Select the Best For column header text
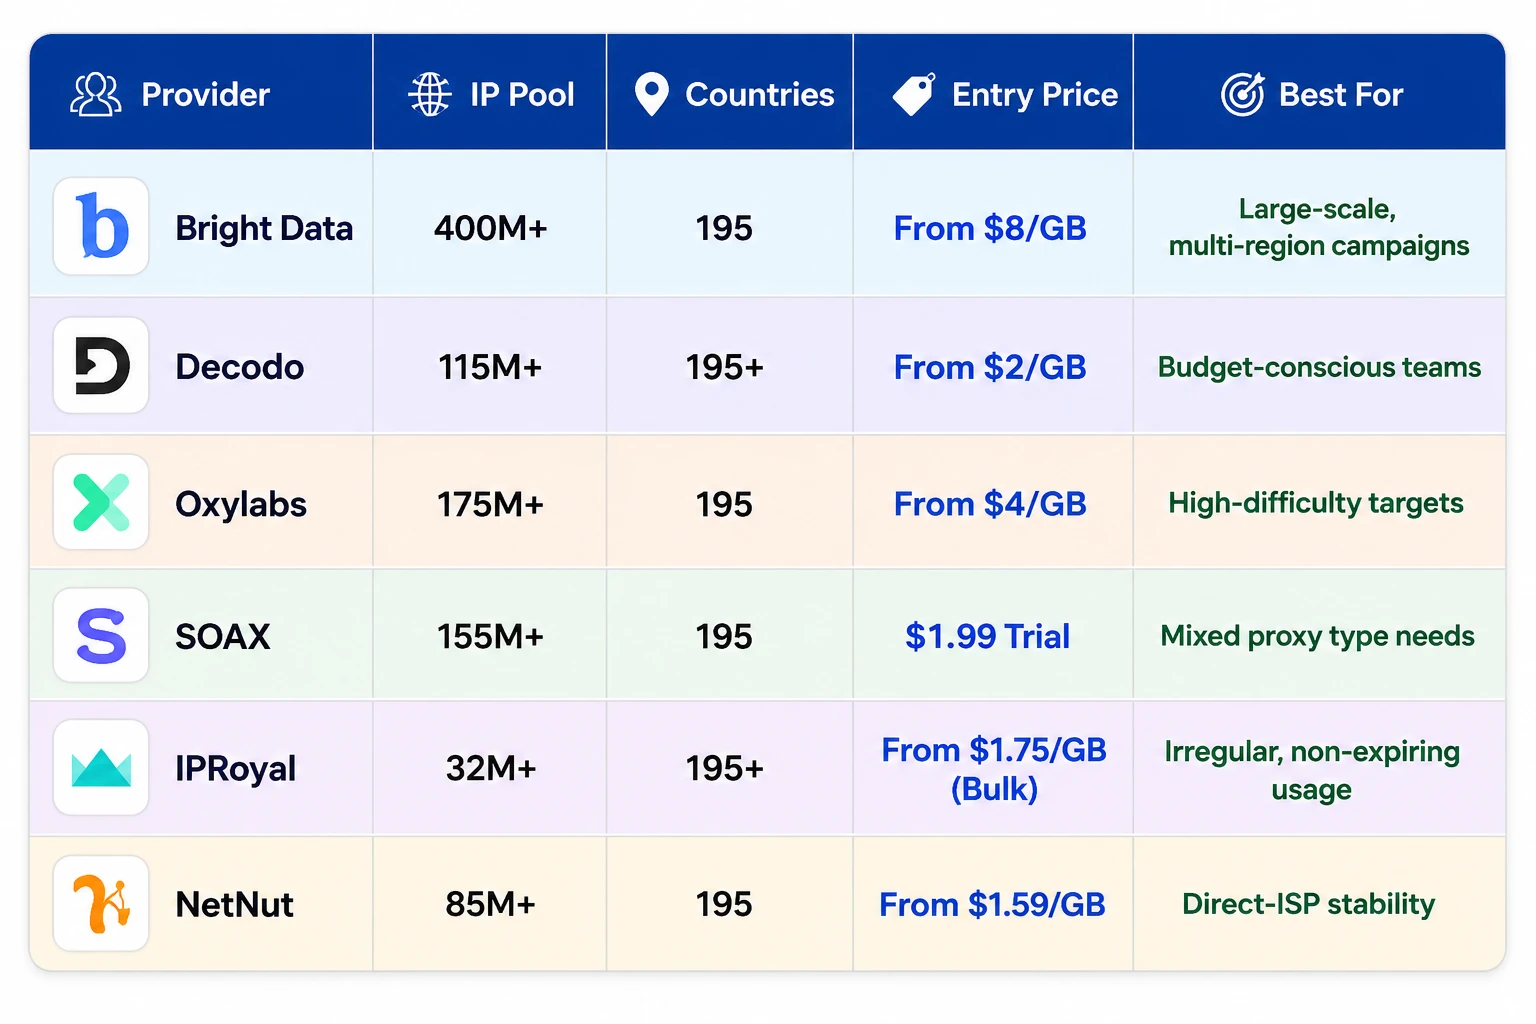The width and height of the screenshot is (1536, 1024). pyautogui.click(x=1341, y=95)
